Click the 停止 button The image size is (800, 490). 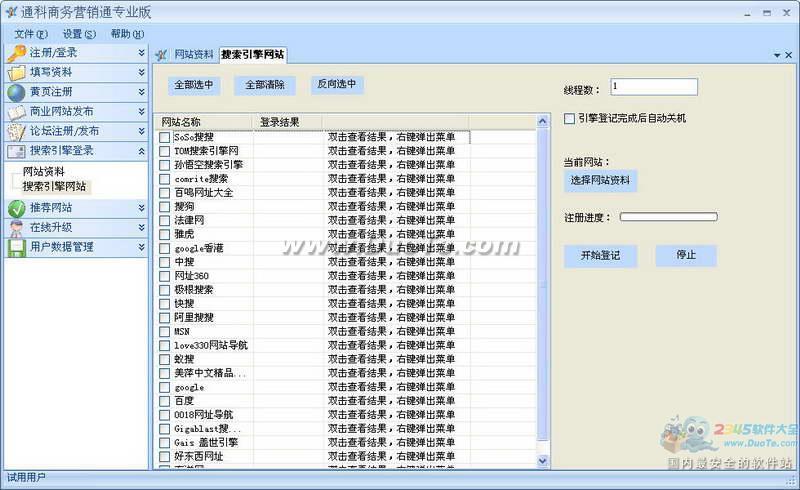pos(686,255)
